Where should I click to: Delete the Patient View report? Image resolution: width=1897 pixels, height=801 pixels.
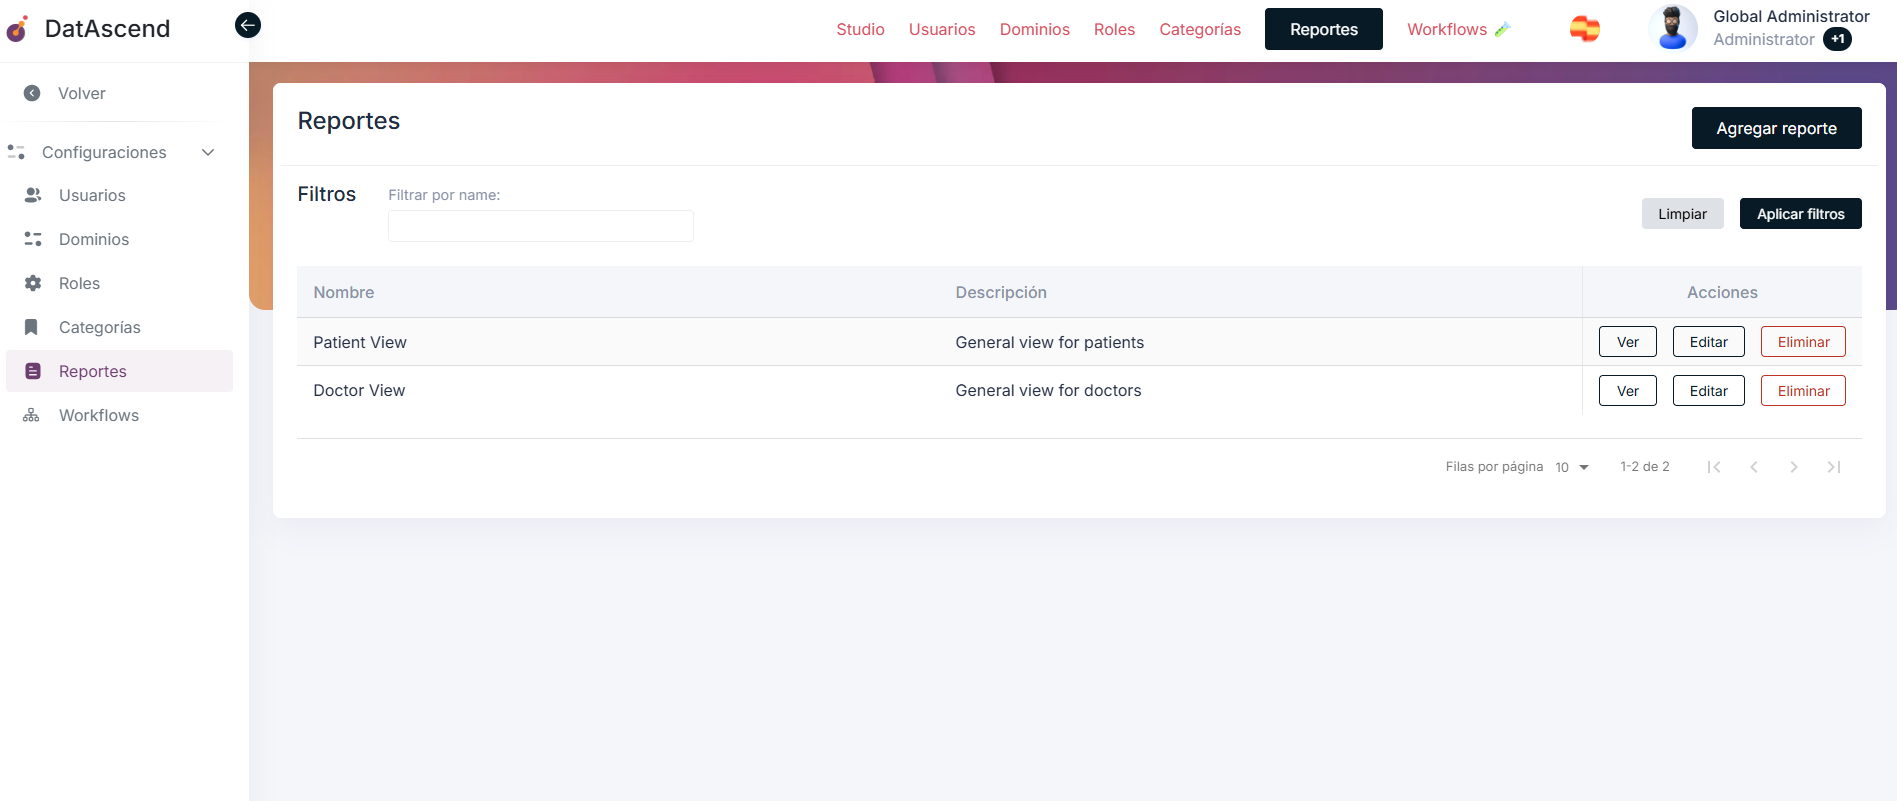coord(1804,342)
